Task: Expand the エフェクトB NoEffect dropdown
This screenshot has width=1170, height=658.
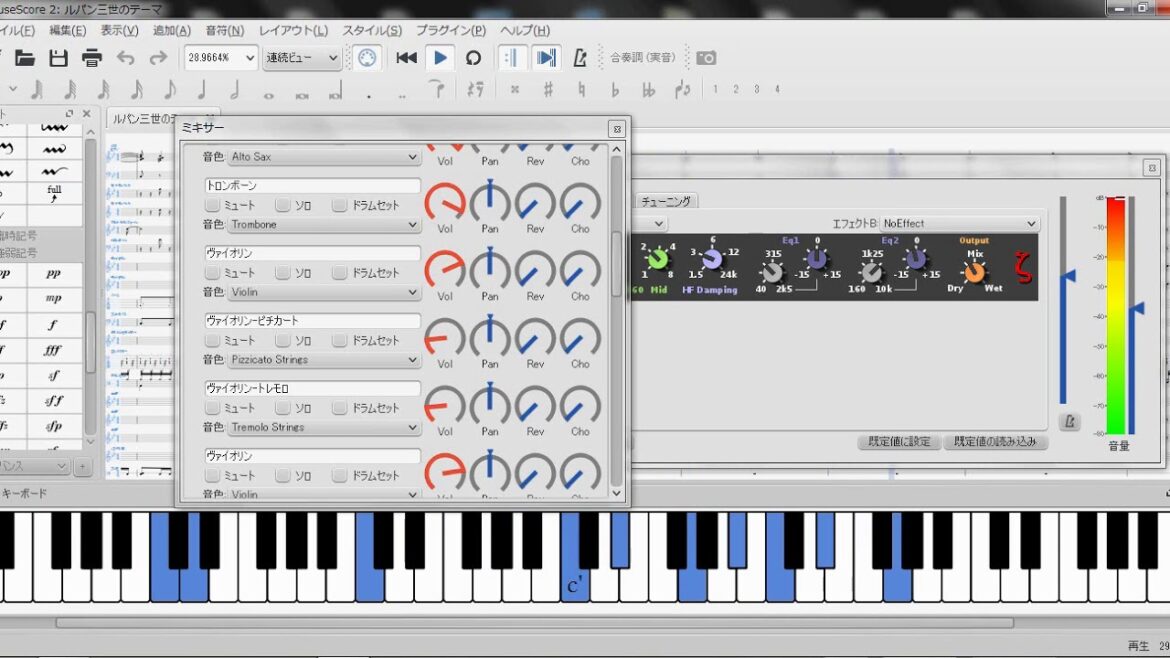Action: pyautogui.click(x=959, y=224)
